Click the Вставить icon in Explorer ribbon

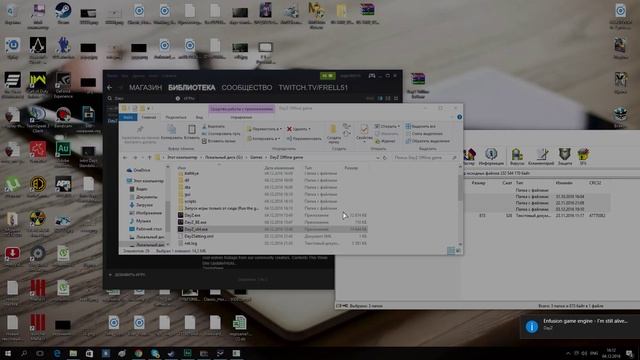191,133
